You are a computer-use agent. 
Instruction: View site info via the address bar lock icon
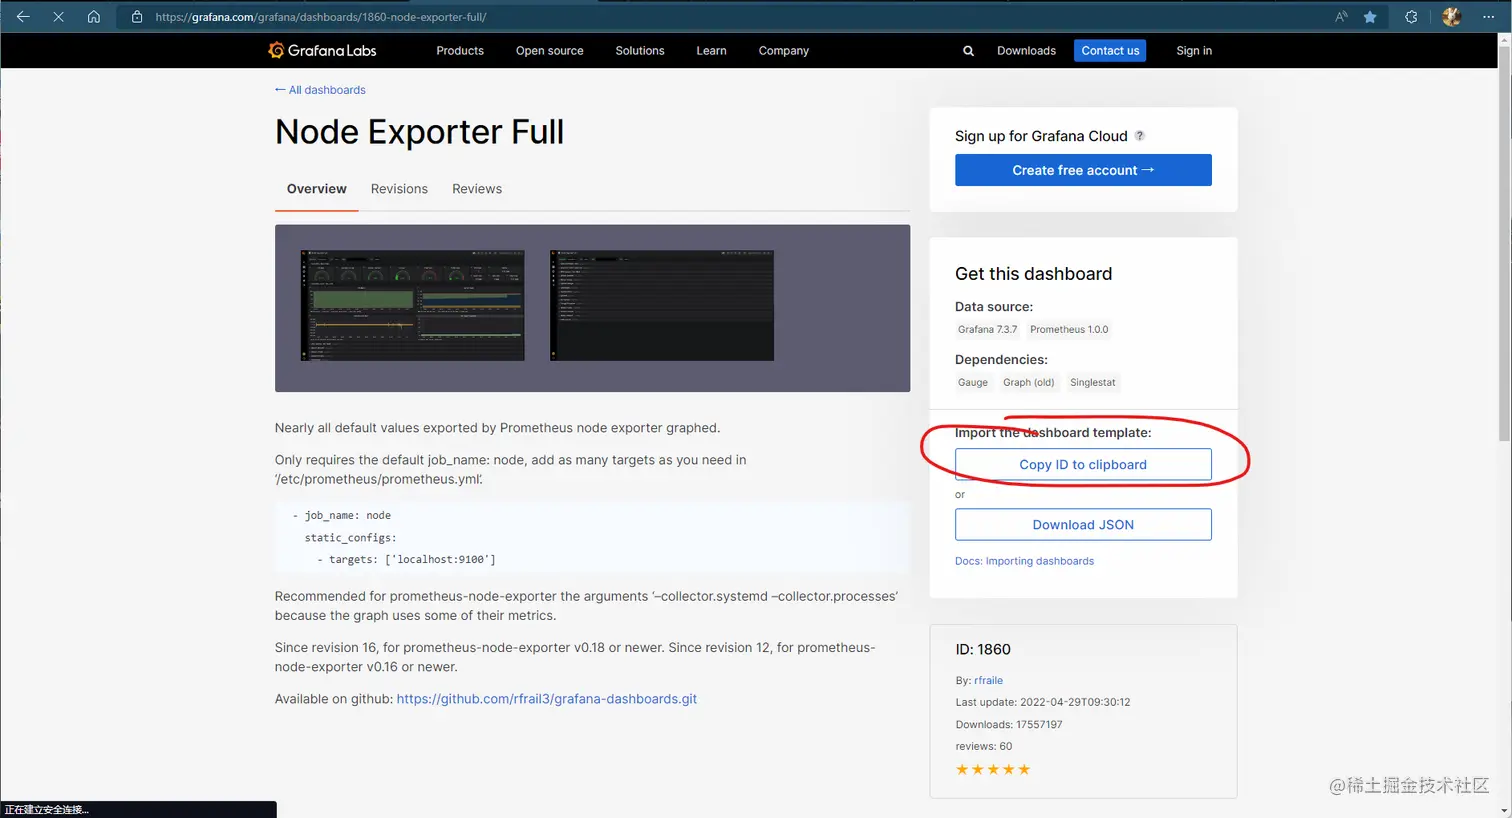click(x=137, y=17)
